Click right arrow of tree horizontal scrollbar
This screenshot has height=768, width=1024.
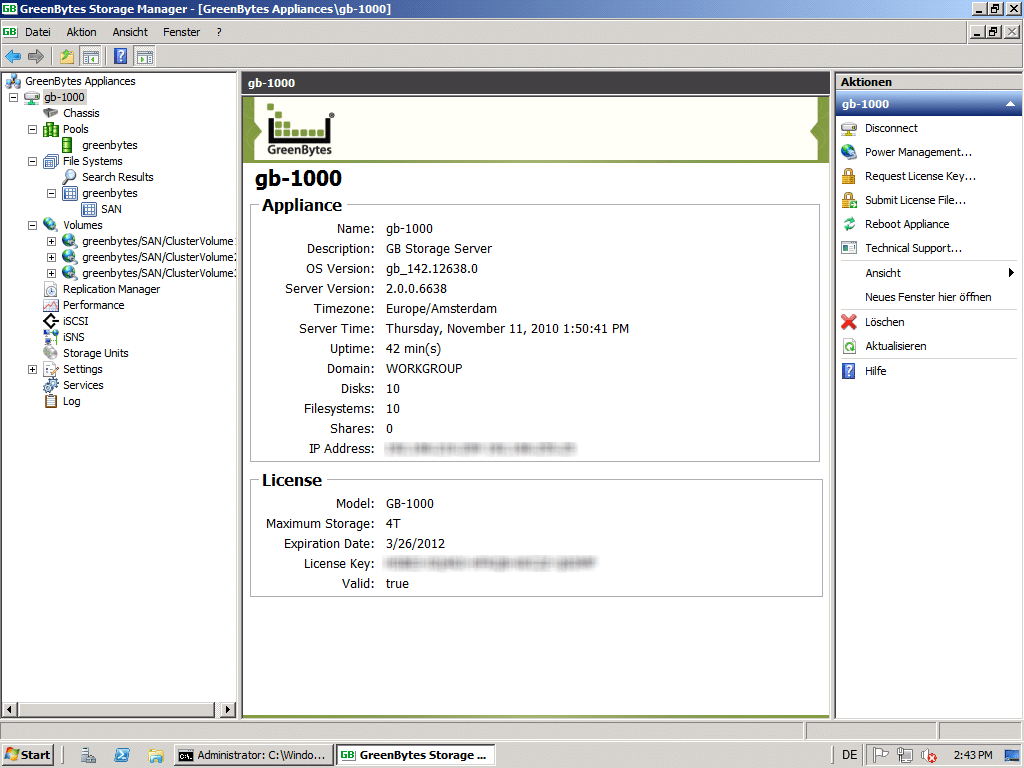coord(227,709)
